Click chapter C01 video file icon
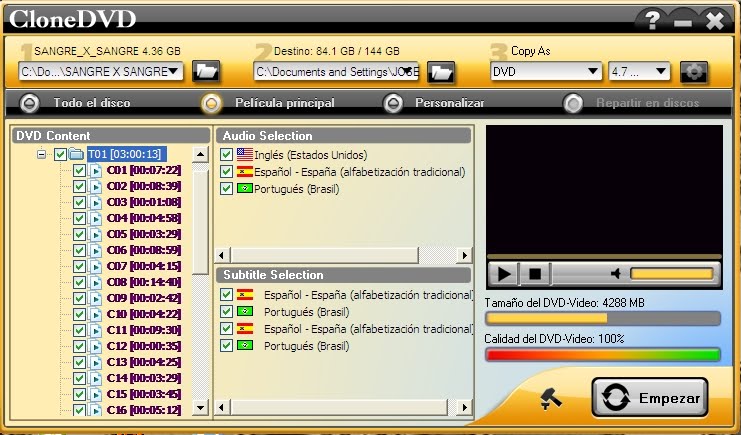The image size is (741, 435). [x=96, y=170]
